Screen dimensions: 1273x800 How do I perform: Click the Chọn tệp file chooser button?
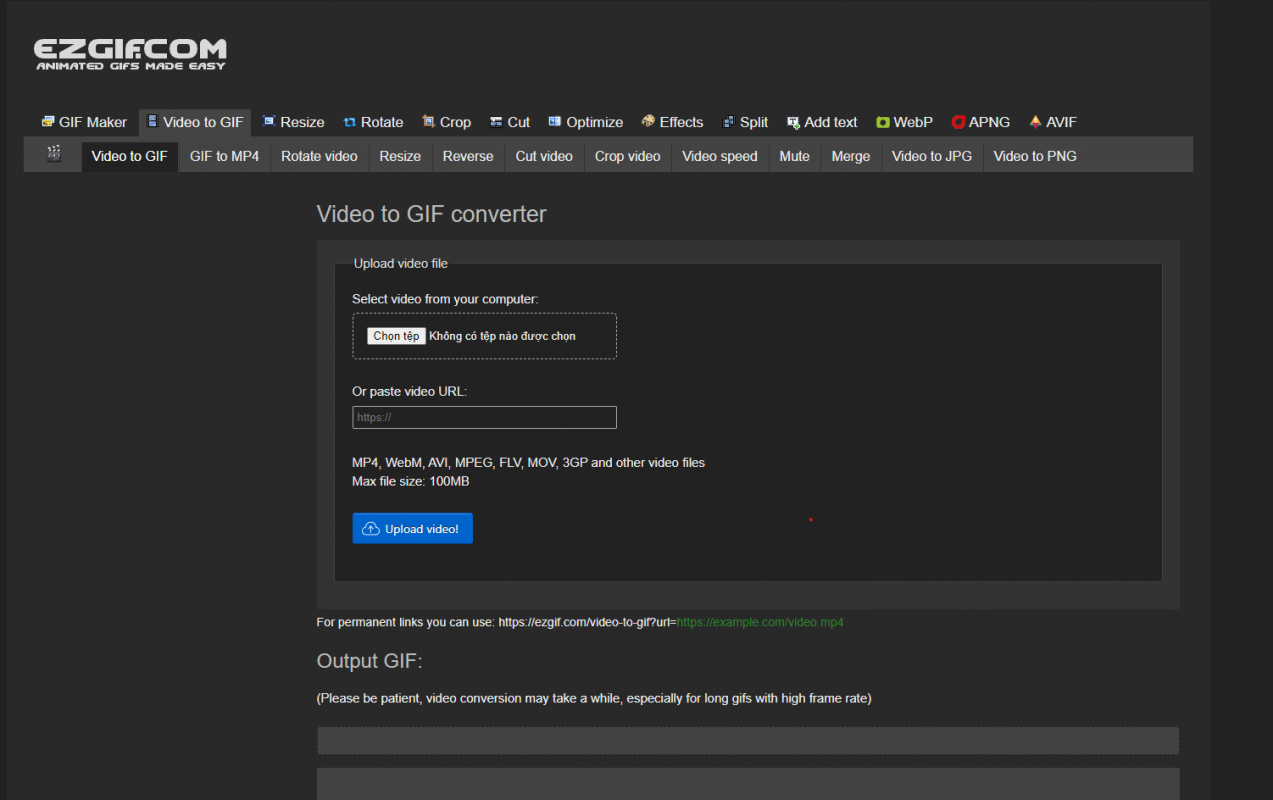tap(396, 336)
